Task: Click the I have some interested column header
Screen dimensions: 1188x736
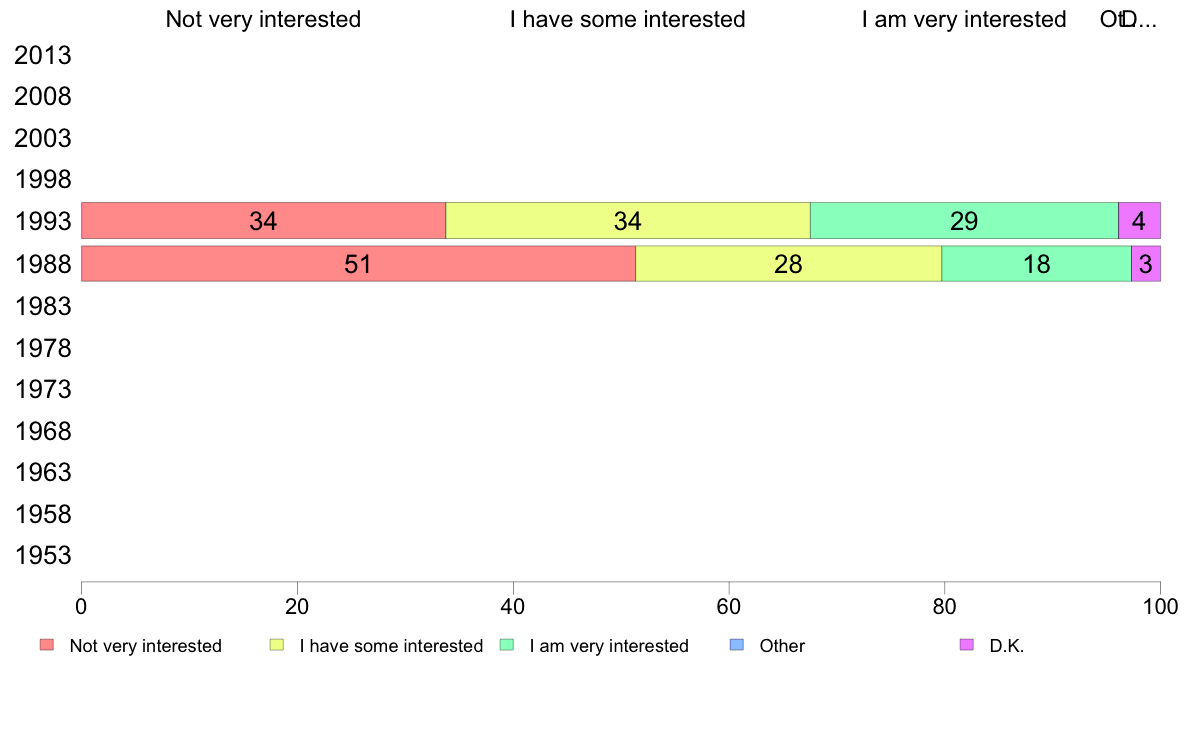Action: [x=628, y=19]
